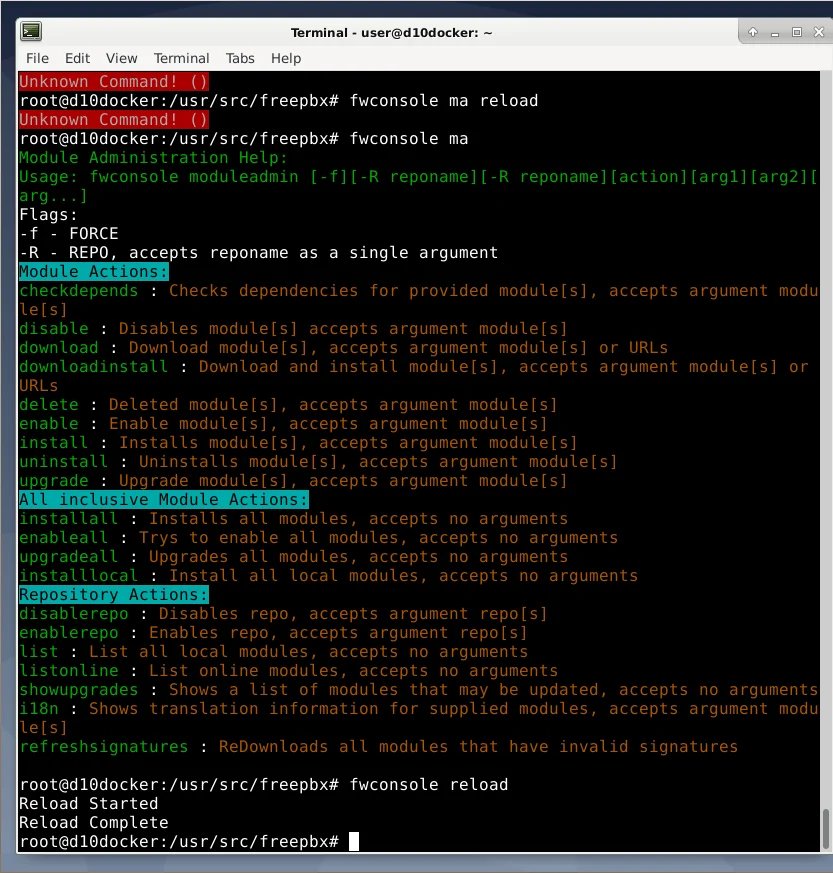Click the maximize button
Viewport: 833px width, 873px height.
(x=797, y=32)
